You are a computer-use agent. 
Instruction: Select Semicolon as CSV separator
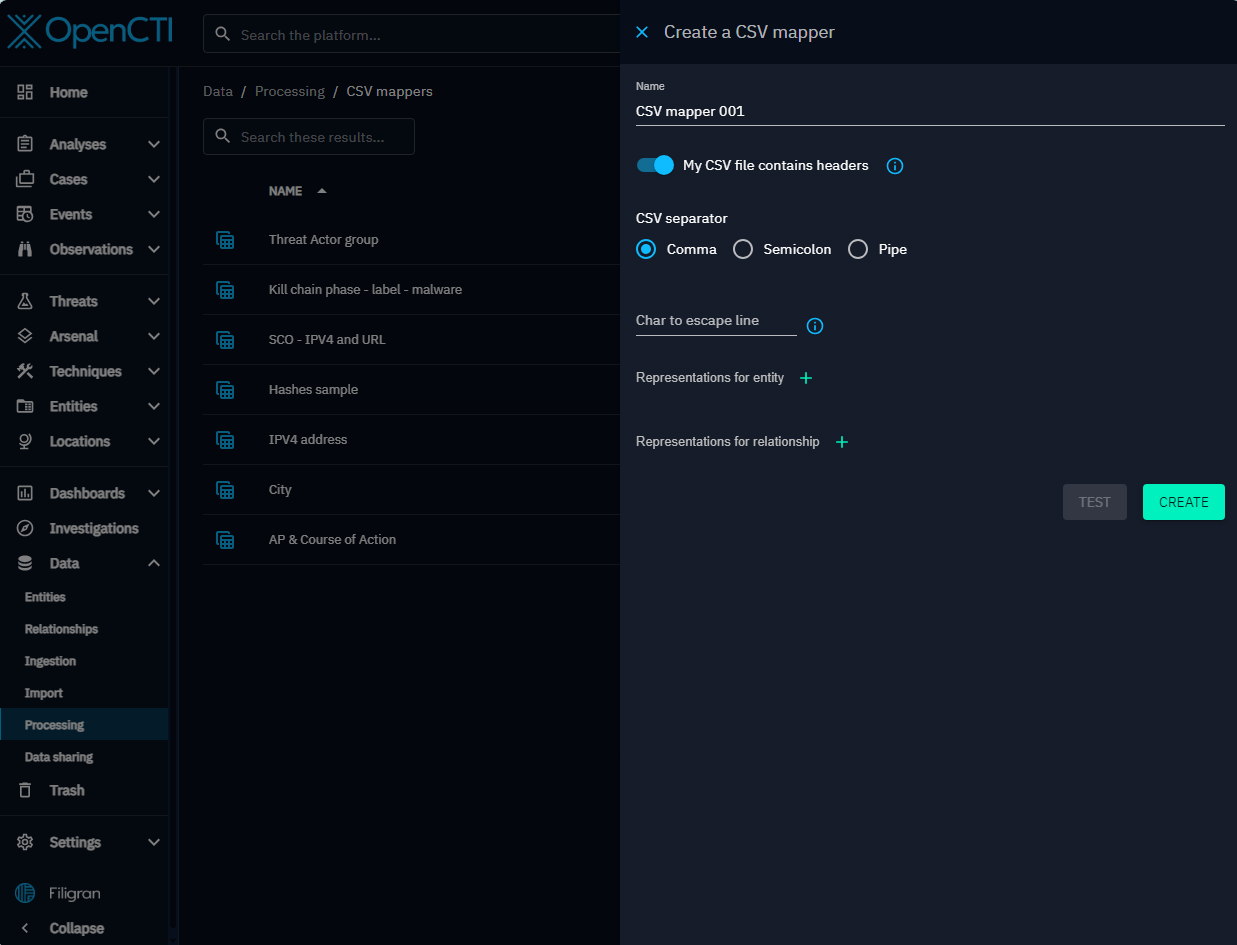pyautogui.click(x=743, y=249)
